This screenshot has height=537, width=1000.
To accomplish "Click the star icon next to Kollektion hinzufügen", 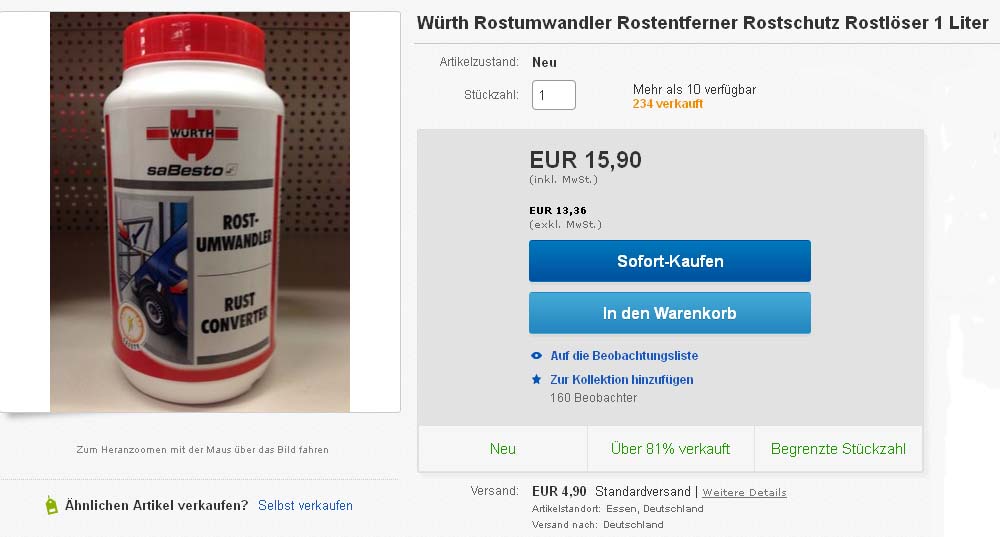I will point(536,379).
